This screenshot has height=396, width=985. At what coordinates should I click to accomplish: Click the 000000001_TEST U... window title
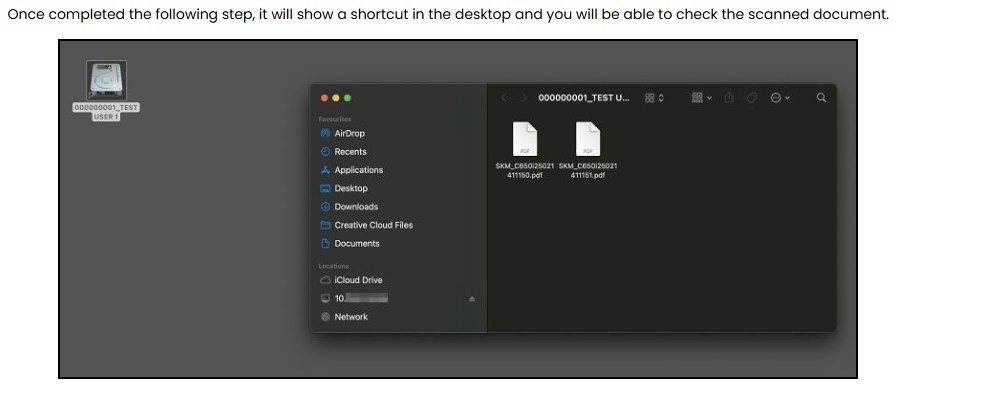584,97
